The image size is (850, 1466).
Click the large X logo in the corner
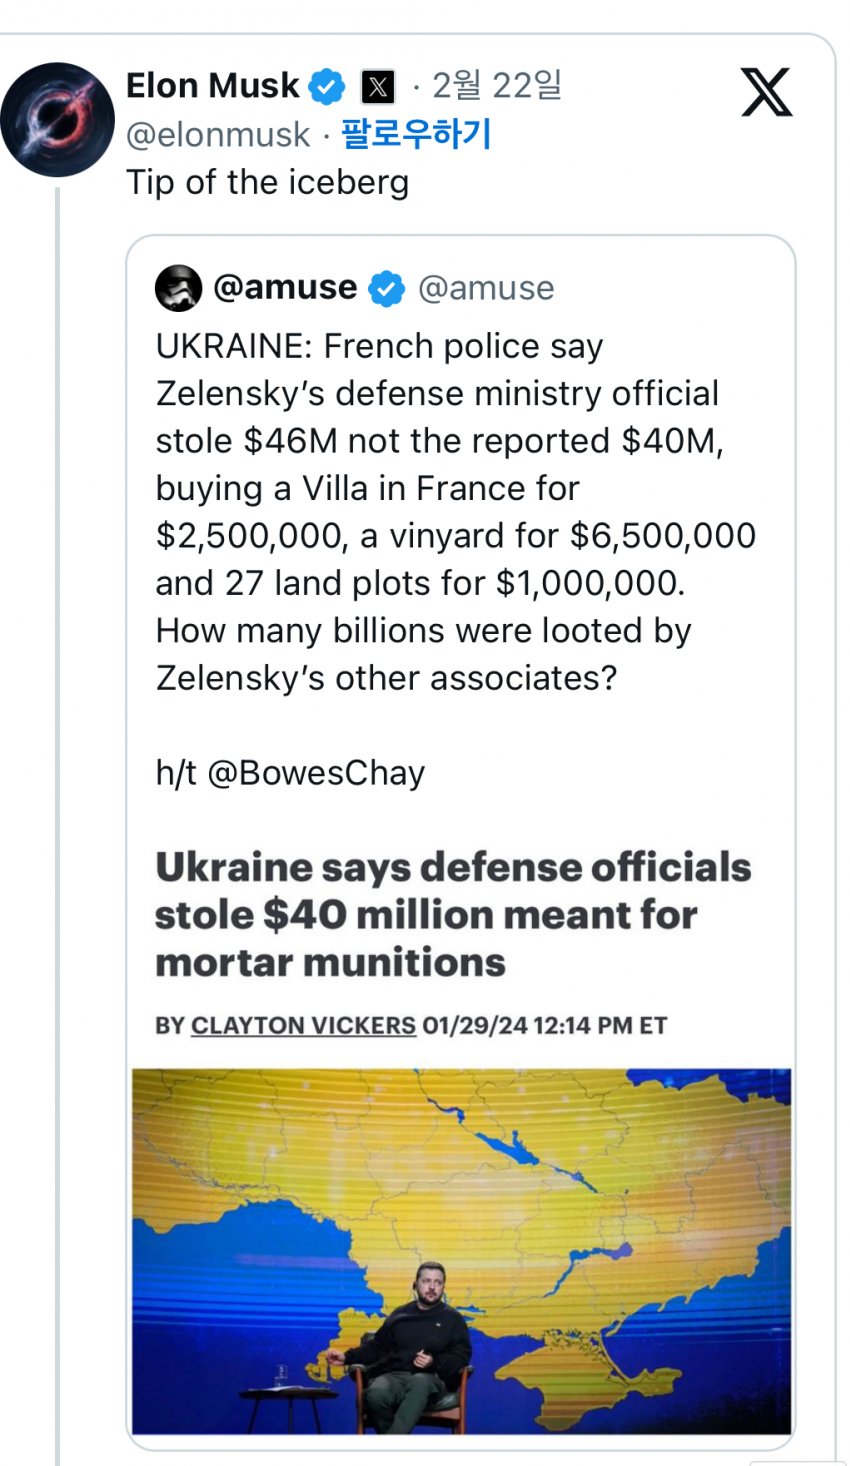click(766, 93)
